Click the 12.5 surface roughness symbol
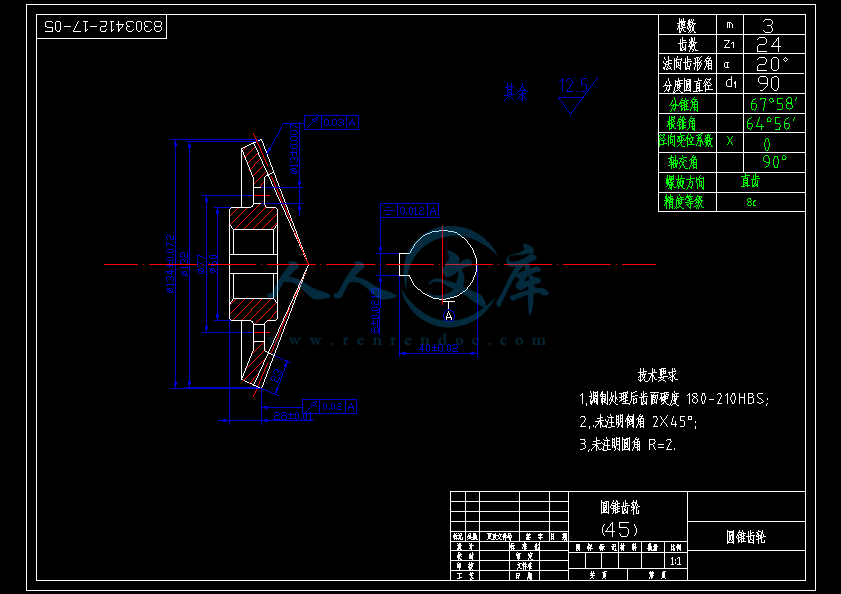This screenshot has width=841, height=594. (x=577, y=95)
